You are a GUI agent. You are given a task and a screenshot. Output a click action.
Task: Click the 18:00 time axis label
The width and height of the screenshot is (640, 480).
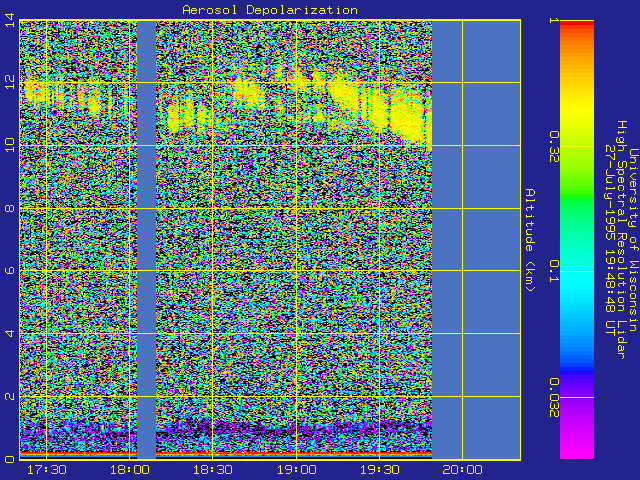(x=129, y=470)
